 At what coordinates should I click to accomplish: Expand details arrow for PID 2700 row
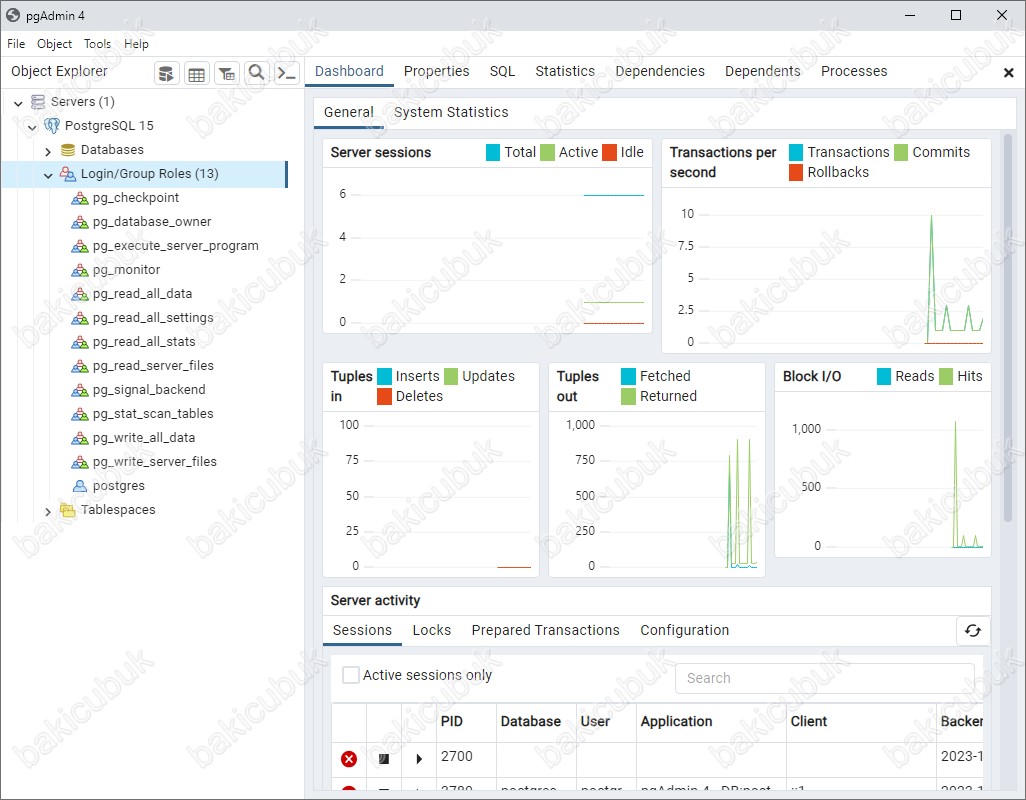[x=419, y=759]
